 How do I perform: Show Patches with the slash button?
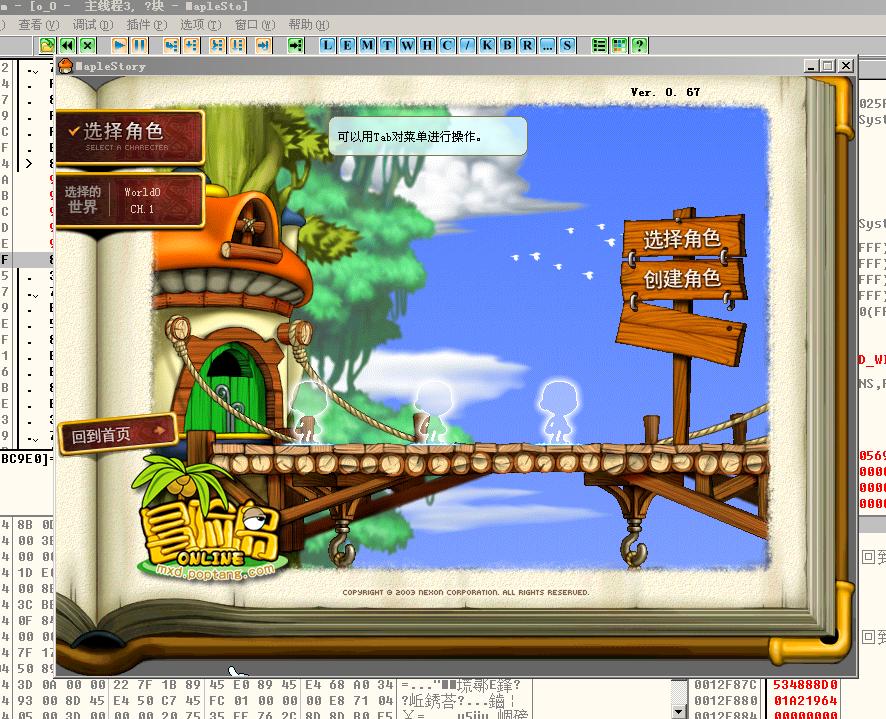pos(467,45)
